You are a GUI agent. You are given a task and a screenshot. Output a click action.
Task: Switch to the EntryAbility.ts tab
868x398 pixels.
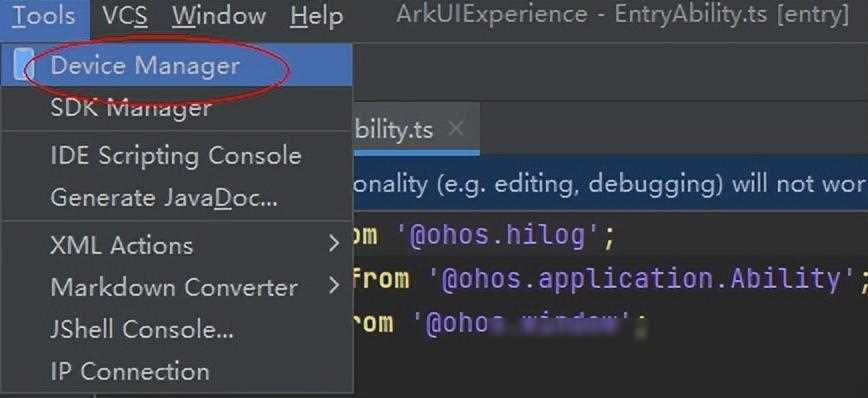pos(394,131)
